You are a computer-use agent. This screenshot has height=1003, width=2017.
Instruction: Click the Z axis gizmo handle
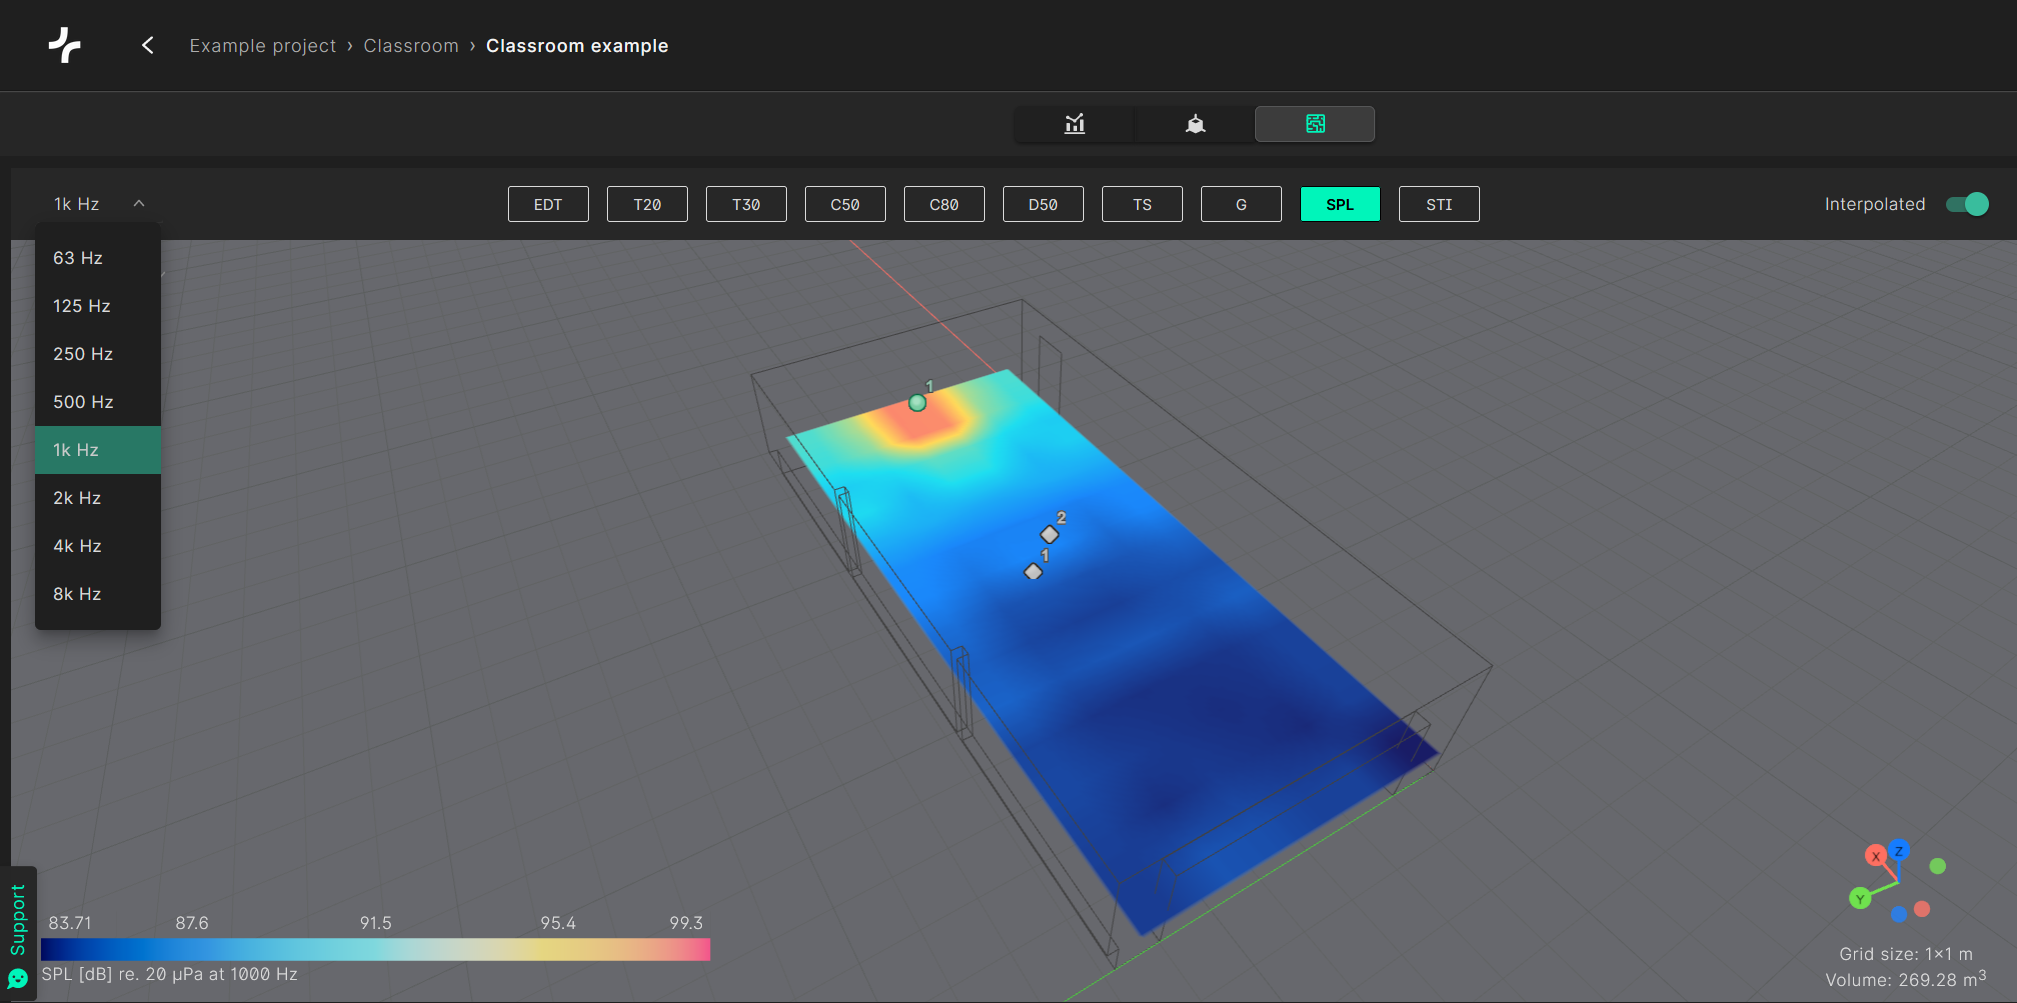[1899, 850]
